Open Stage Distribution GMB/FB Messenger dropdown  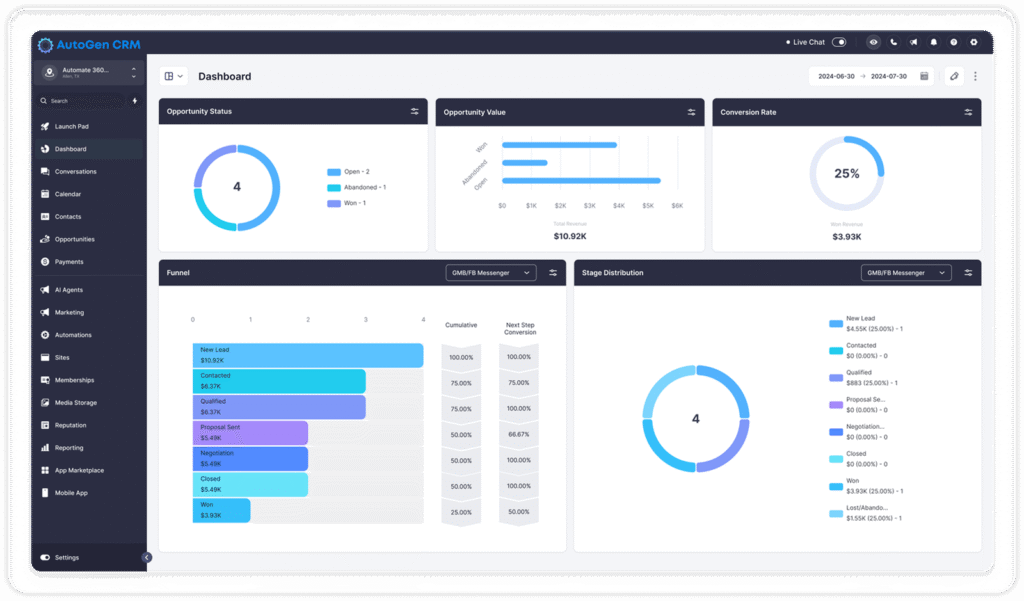[905, 273]
